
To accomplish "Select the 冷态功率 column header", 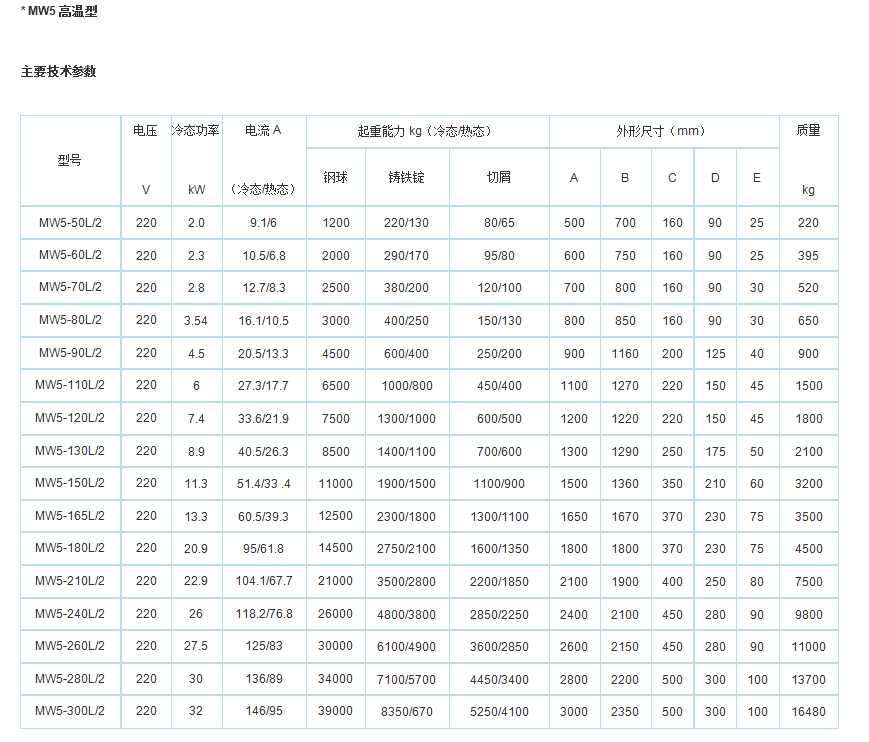I will pos(196,131).
